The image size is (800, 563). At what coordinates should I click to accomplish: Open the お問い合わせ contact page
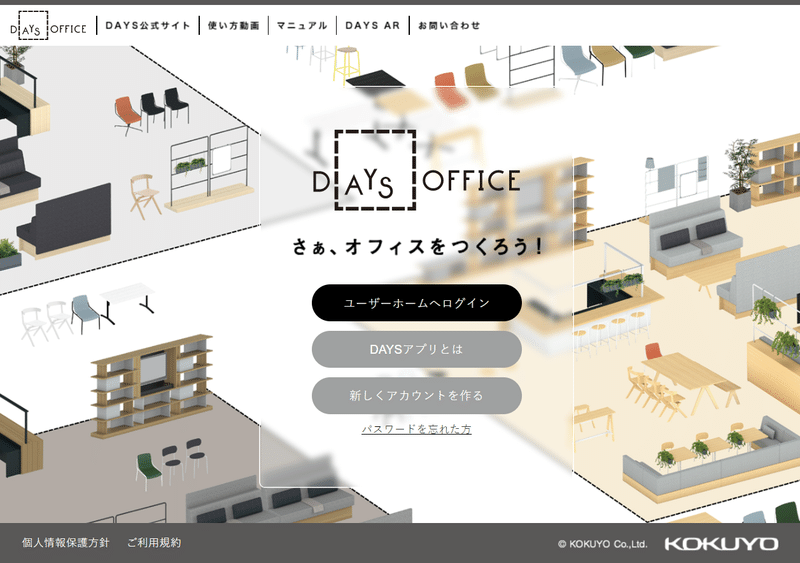pyautogui.click(x=449, y=26)
